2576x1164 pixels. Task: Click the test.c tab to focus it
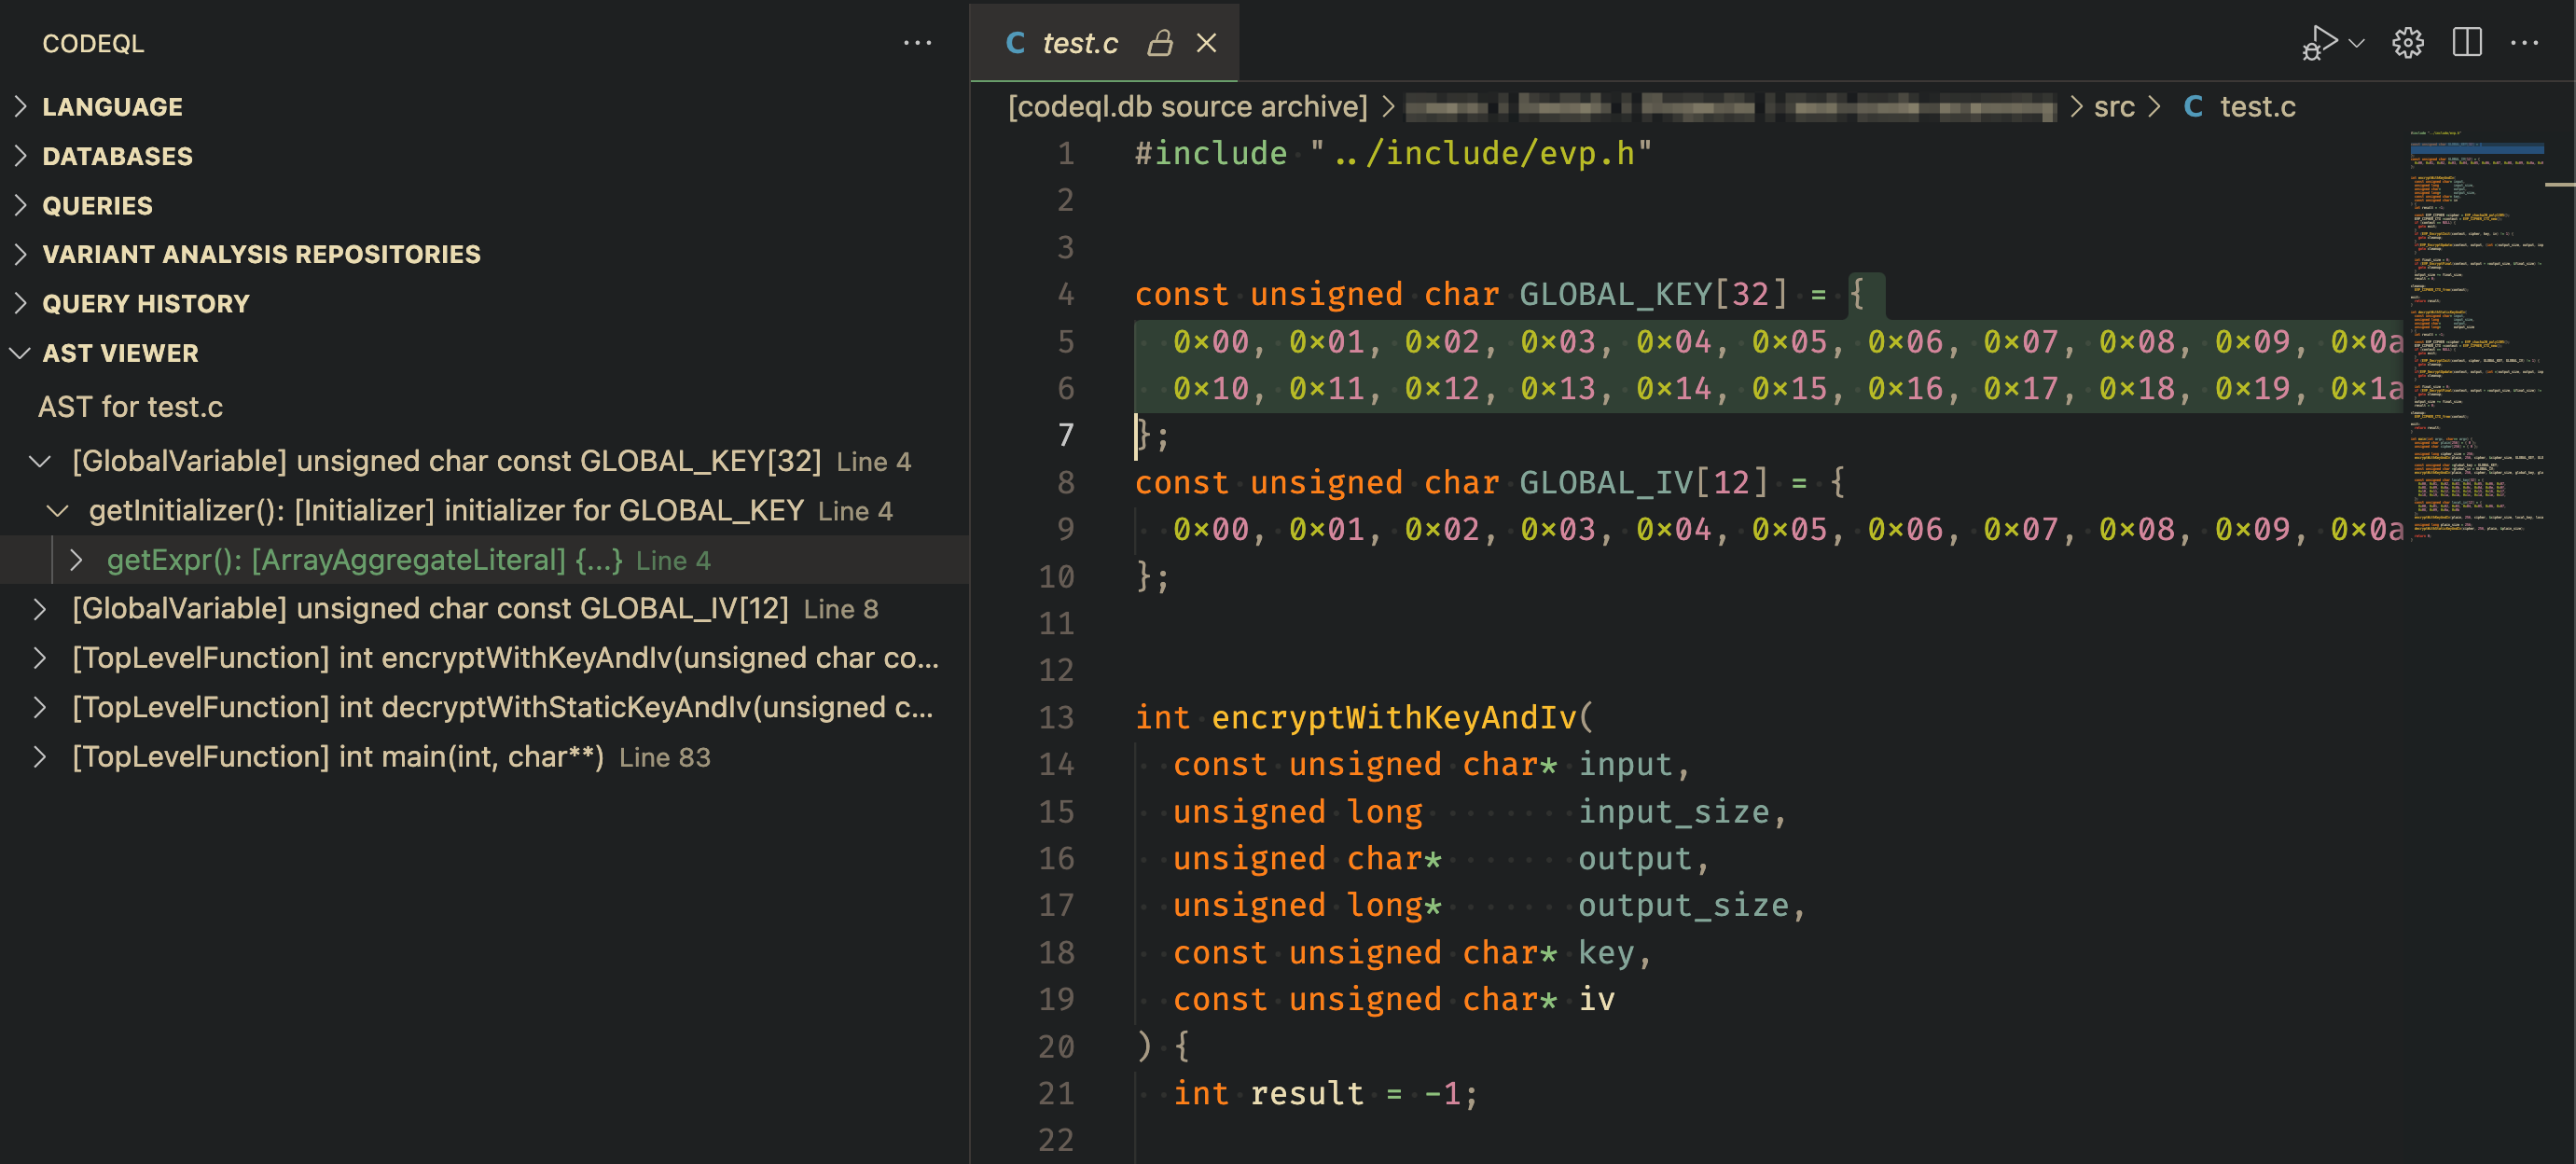(1085, 43)
